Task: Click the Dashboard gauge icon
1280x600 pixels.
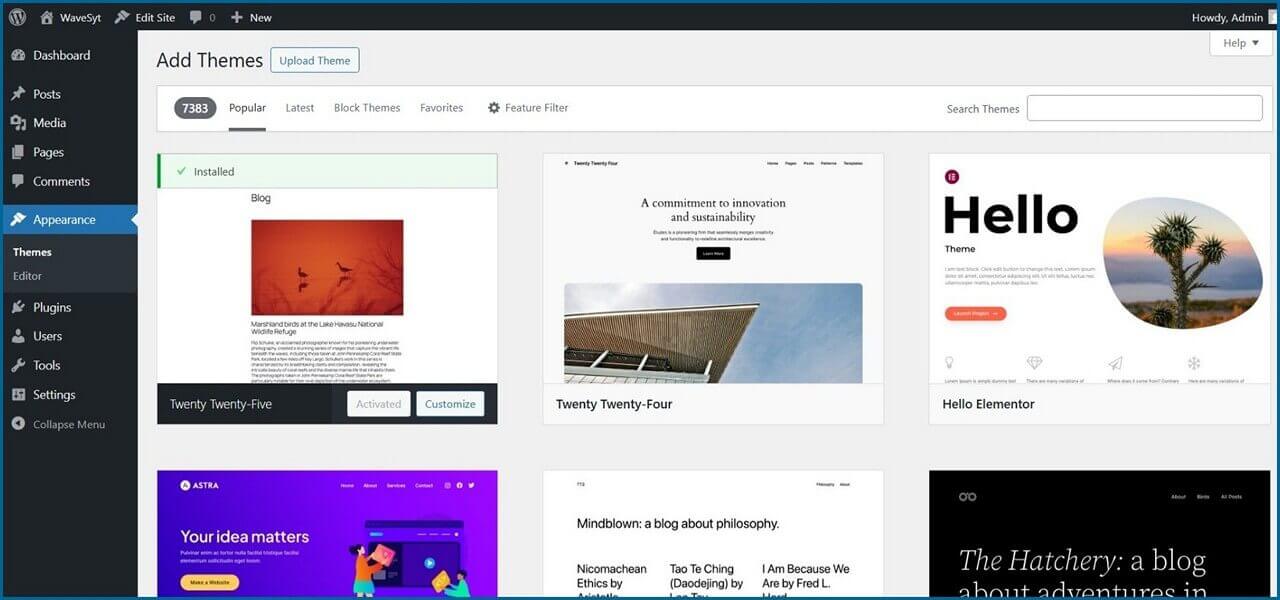Action: click(x=18, y=55)
